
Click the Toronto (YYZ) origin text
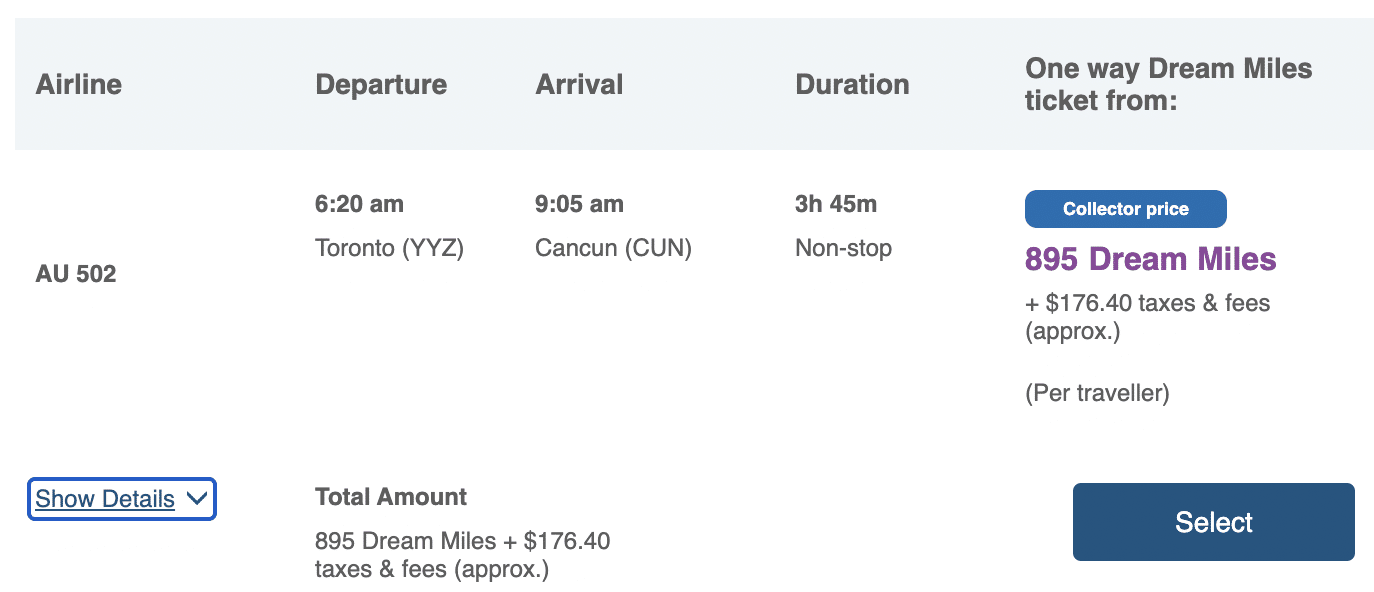coord(389,247)
